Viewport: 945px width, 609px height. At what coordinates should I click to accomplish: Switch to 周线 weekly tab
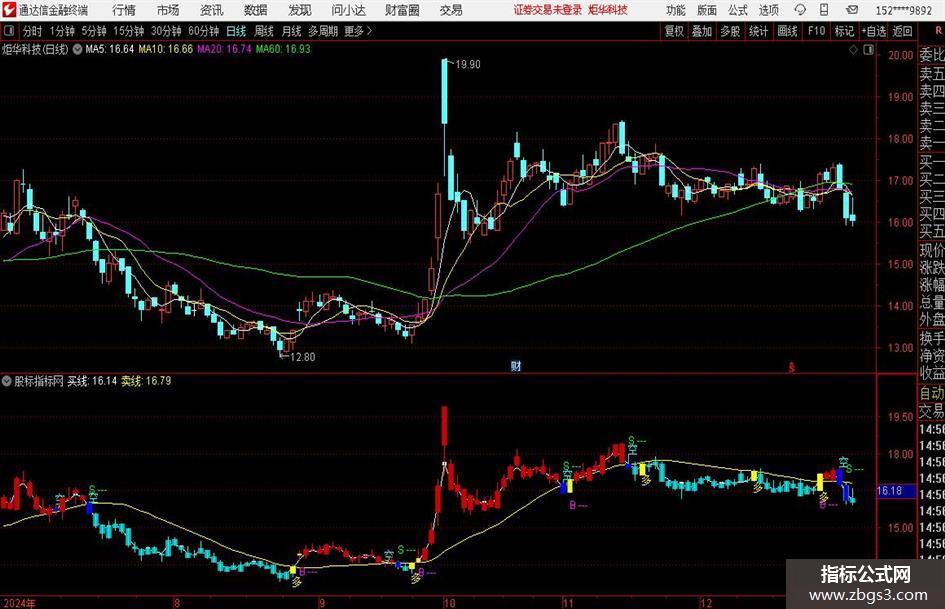tap(264, 31)
